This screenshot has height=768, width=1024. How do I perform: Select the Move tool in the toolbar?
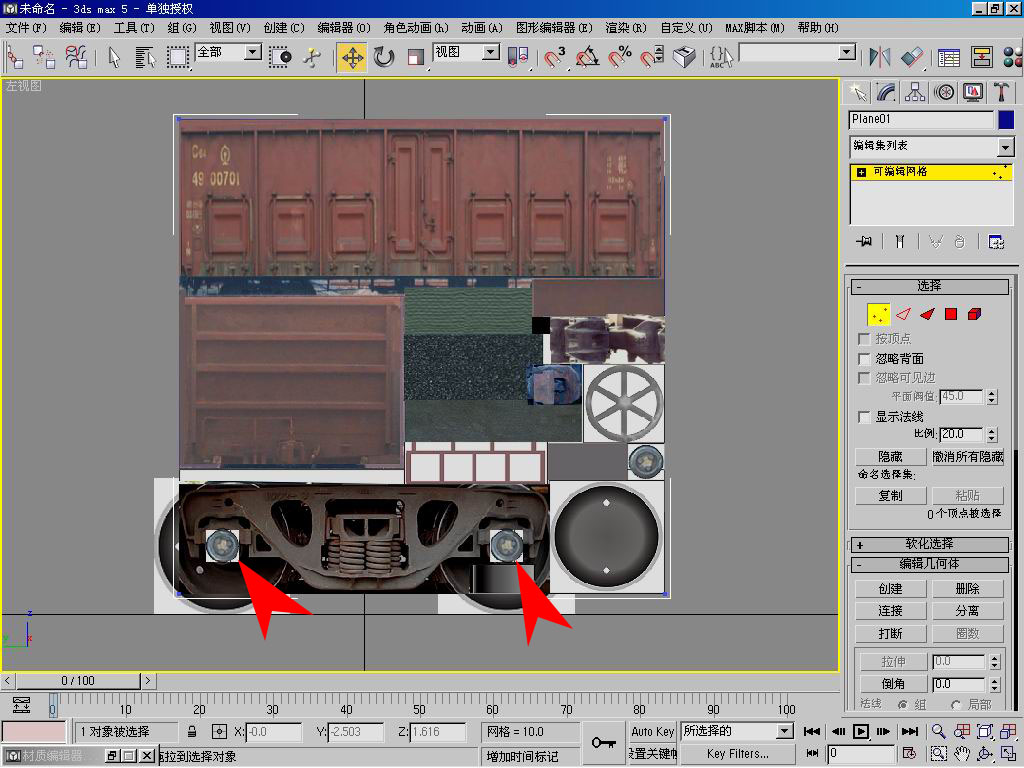click(x=352, y=57)
